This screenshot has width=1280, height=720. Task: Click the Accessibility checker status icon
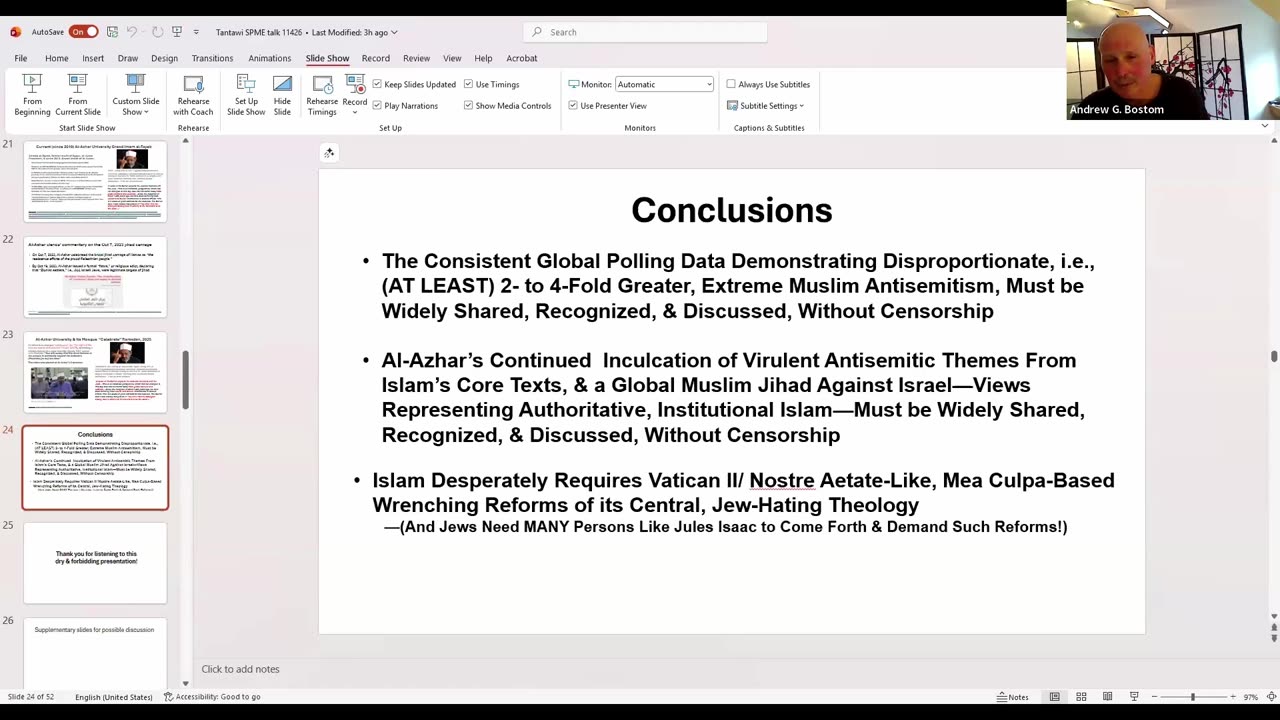[x=168, y=696]
